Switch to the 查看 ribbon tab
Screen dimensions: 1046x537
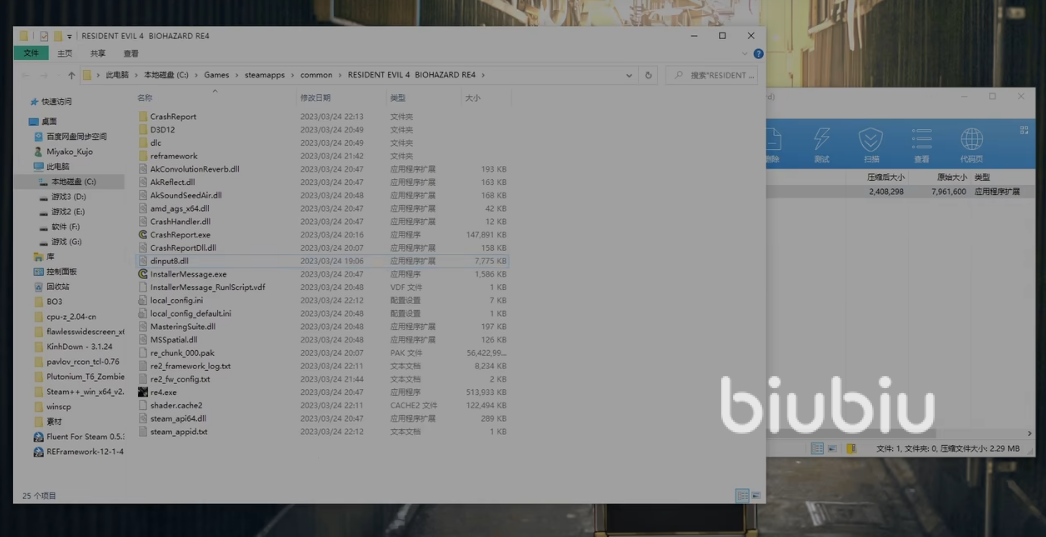pos(131,54)
